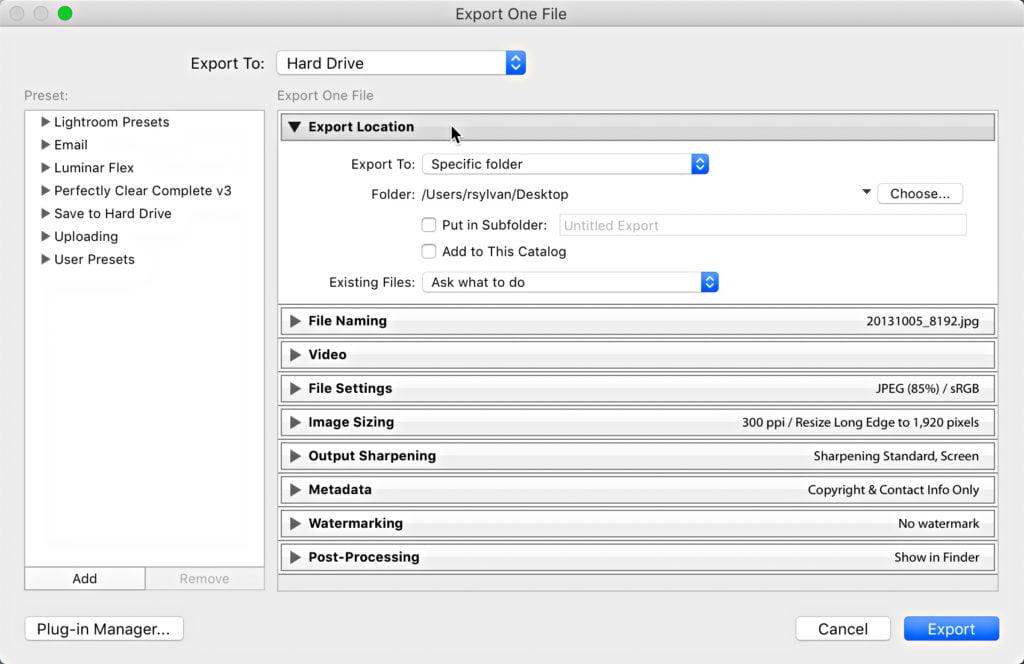Open the Specific folder dropdown
Screen dimensions: 1024x664
[565, 164]
